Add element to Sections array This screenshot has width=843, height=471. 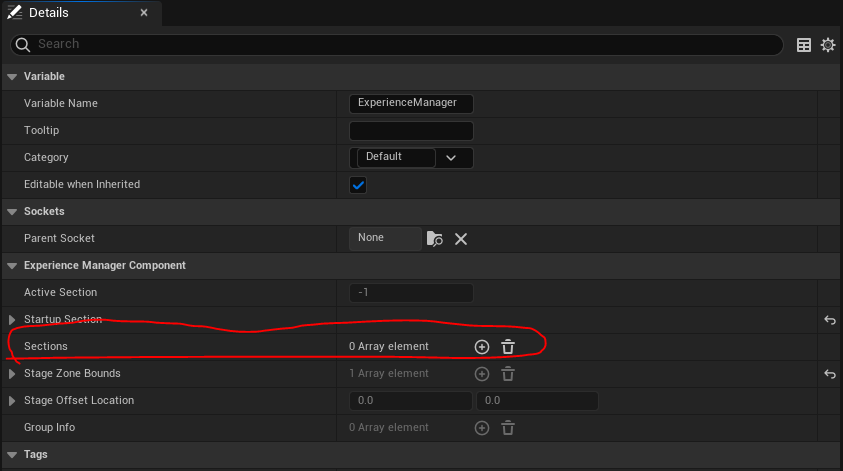coord(481,346)
